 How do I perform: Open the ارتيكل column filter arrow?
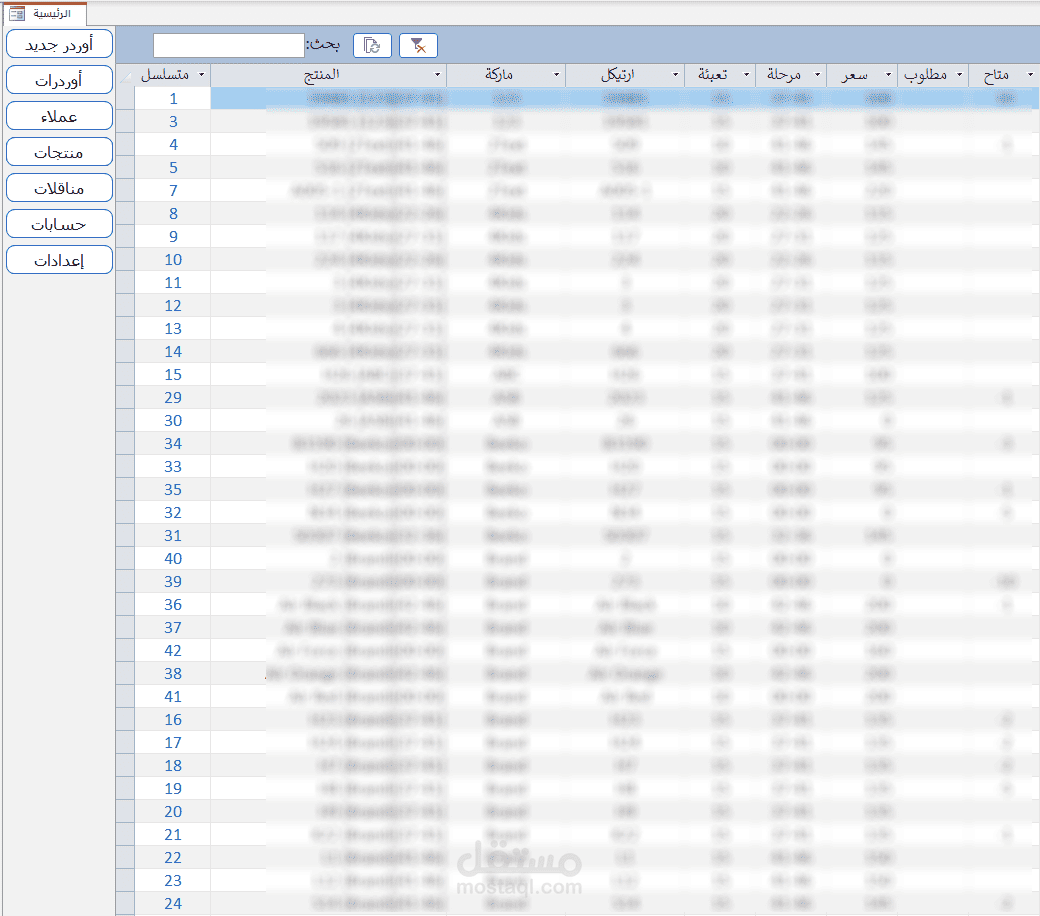click(675, 75)
